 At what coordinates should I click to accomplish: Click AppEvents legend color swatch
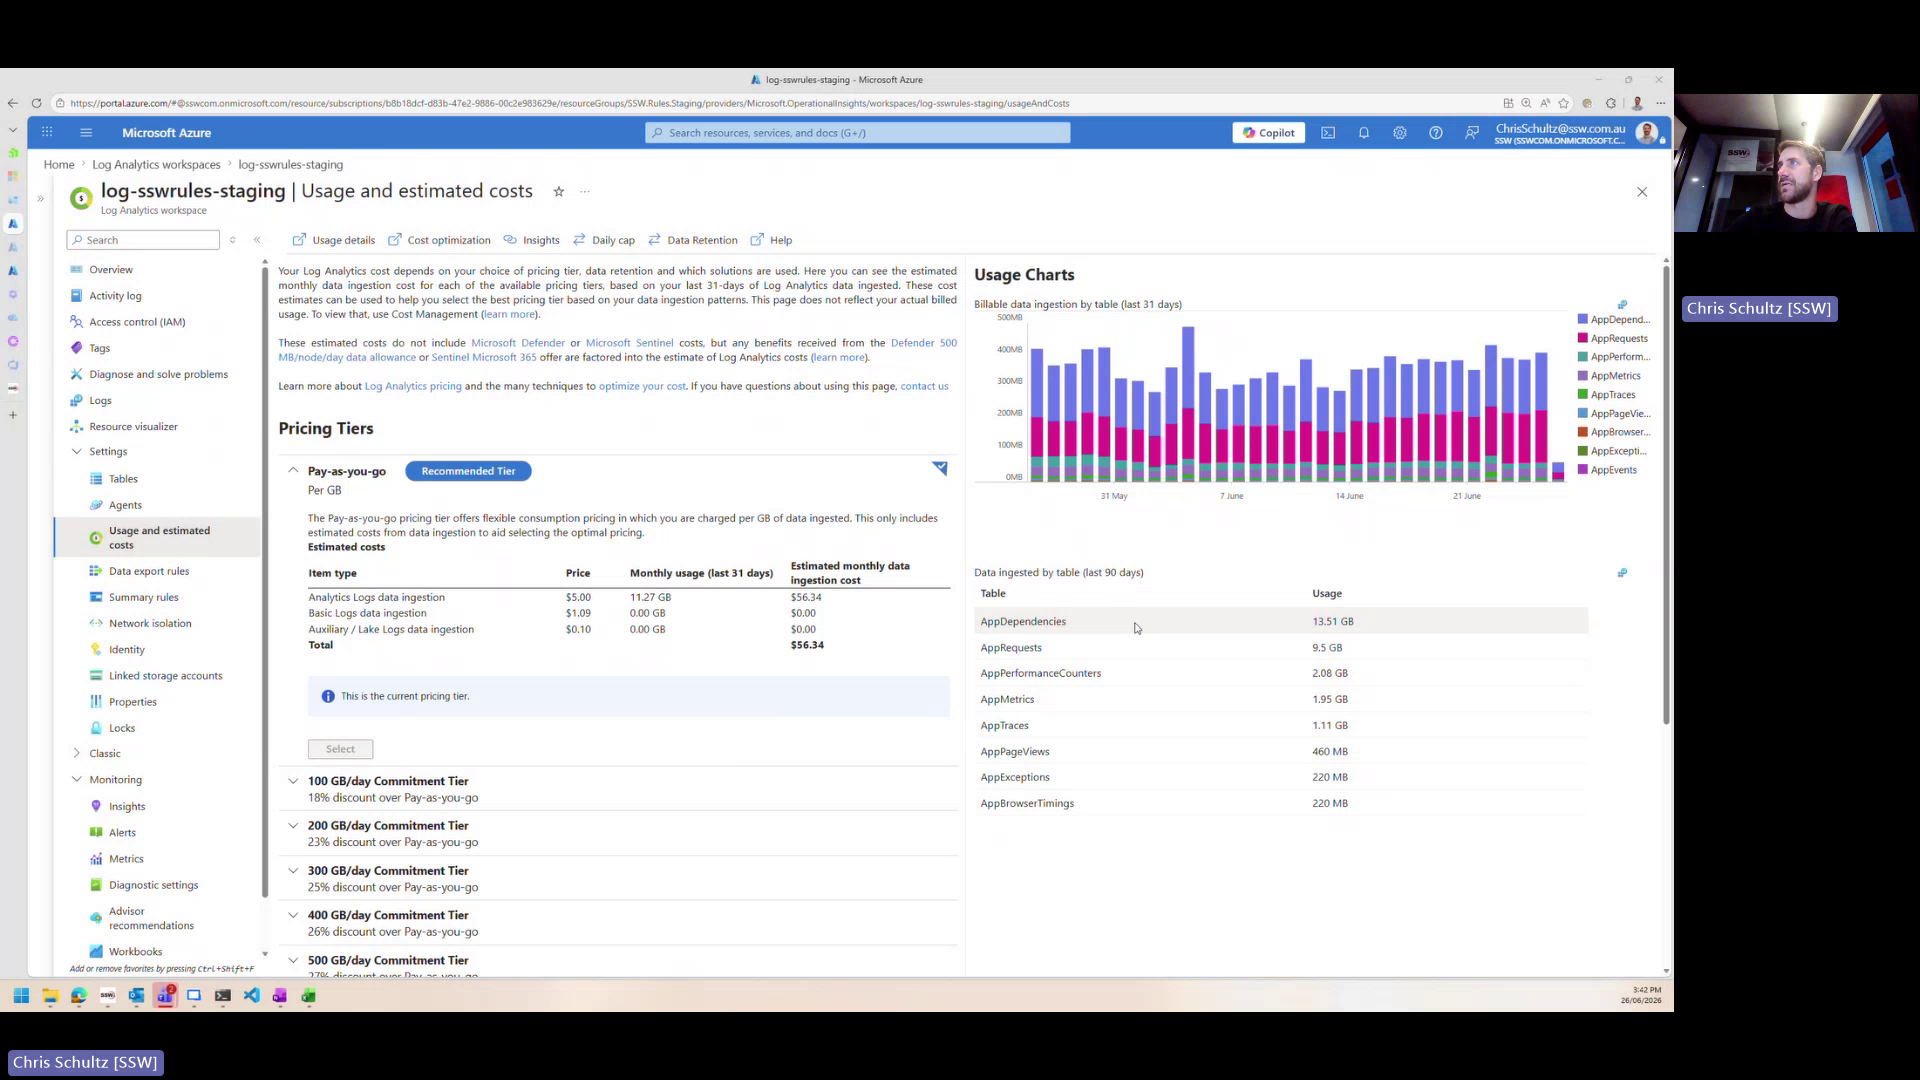coord(1583,469)
